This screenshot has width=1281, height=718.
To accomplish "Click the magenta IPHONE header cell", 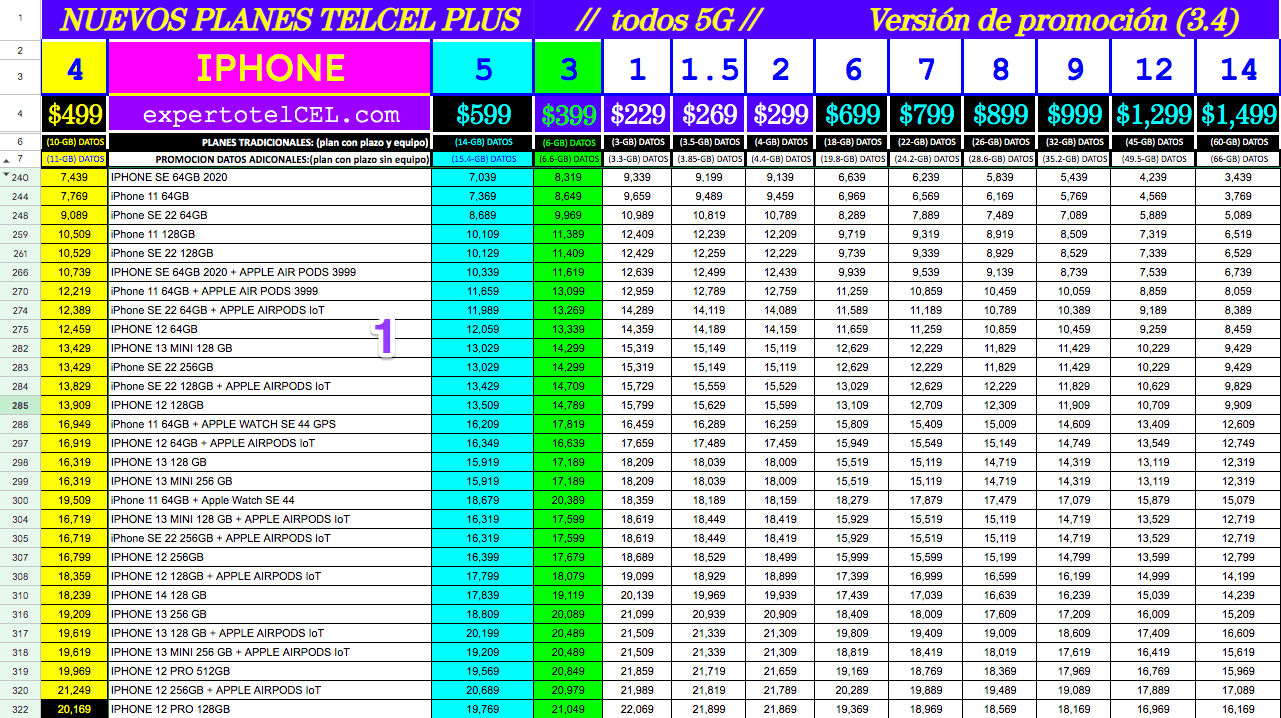I will [x=270, y=67].
